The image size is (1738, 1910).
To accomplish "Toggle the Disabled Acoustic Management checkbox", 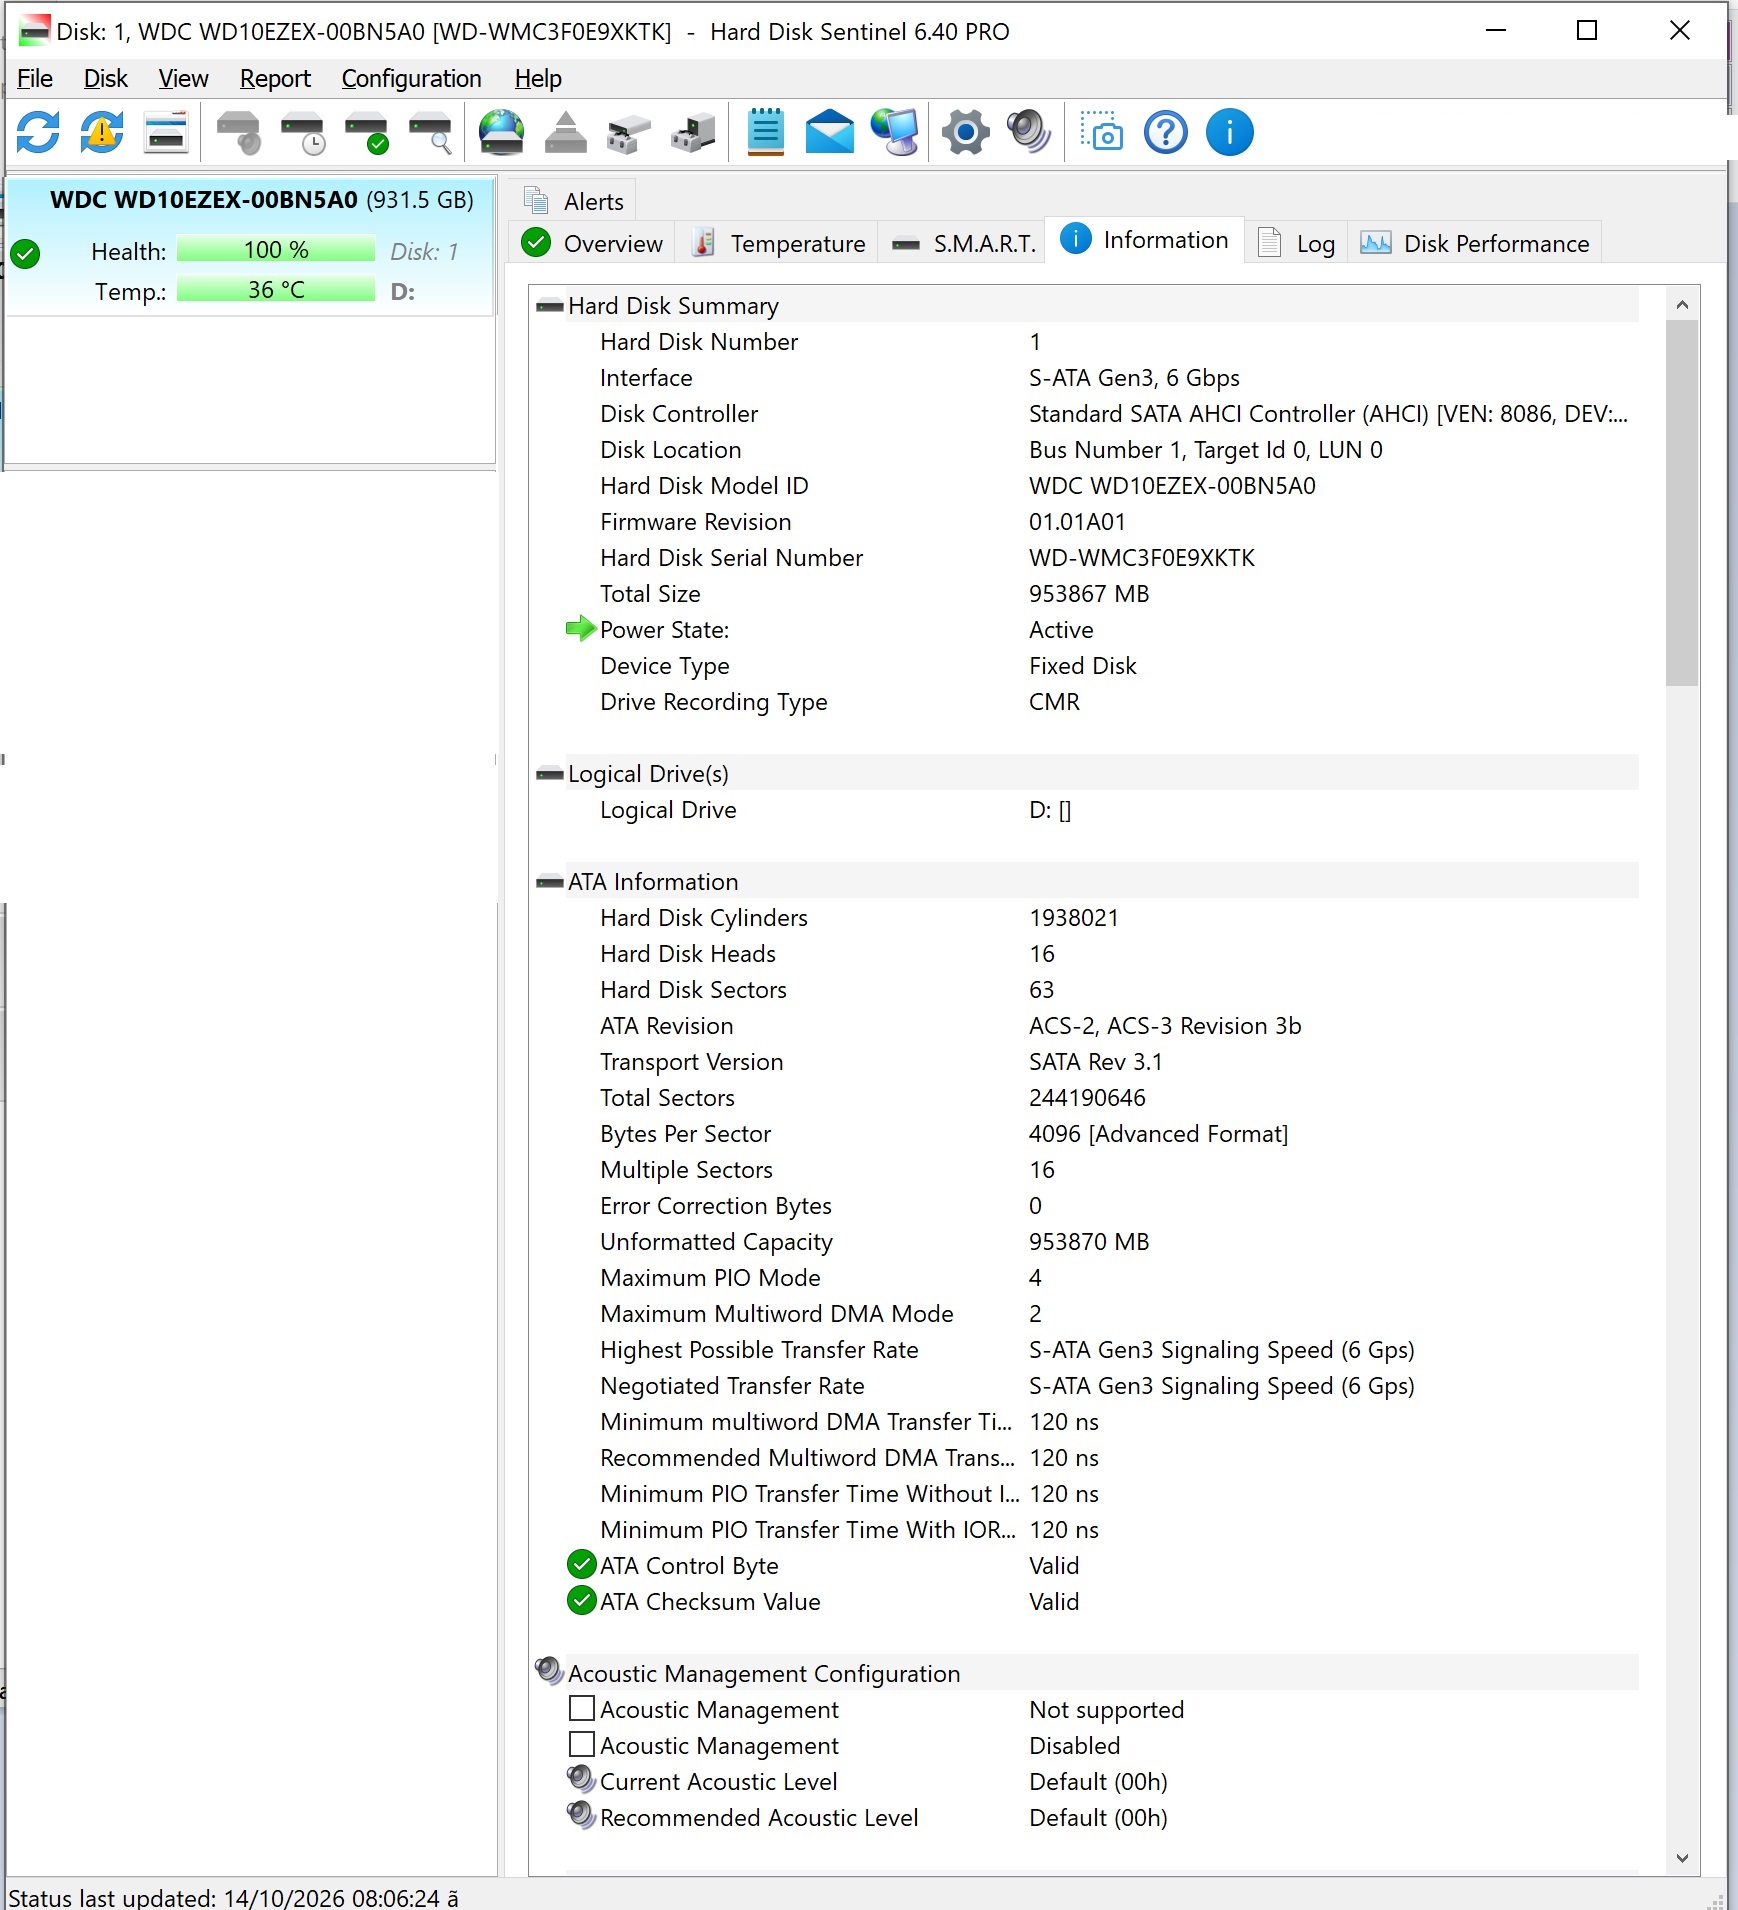I will point(582,1744).
